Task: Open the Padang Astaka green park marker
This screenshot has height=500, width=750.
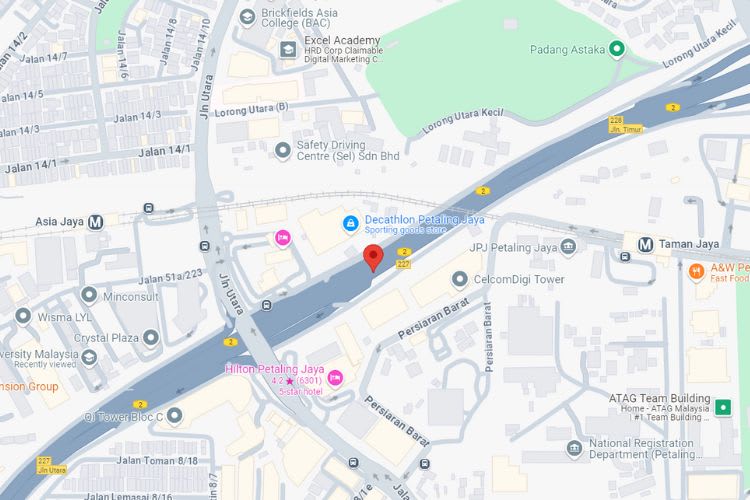Action: (617, 49)
